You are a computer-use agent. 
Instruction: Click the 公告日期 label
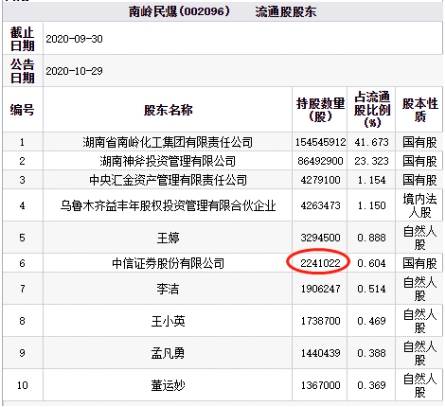tap(22, 71)
